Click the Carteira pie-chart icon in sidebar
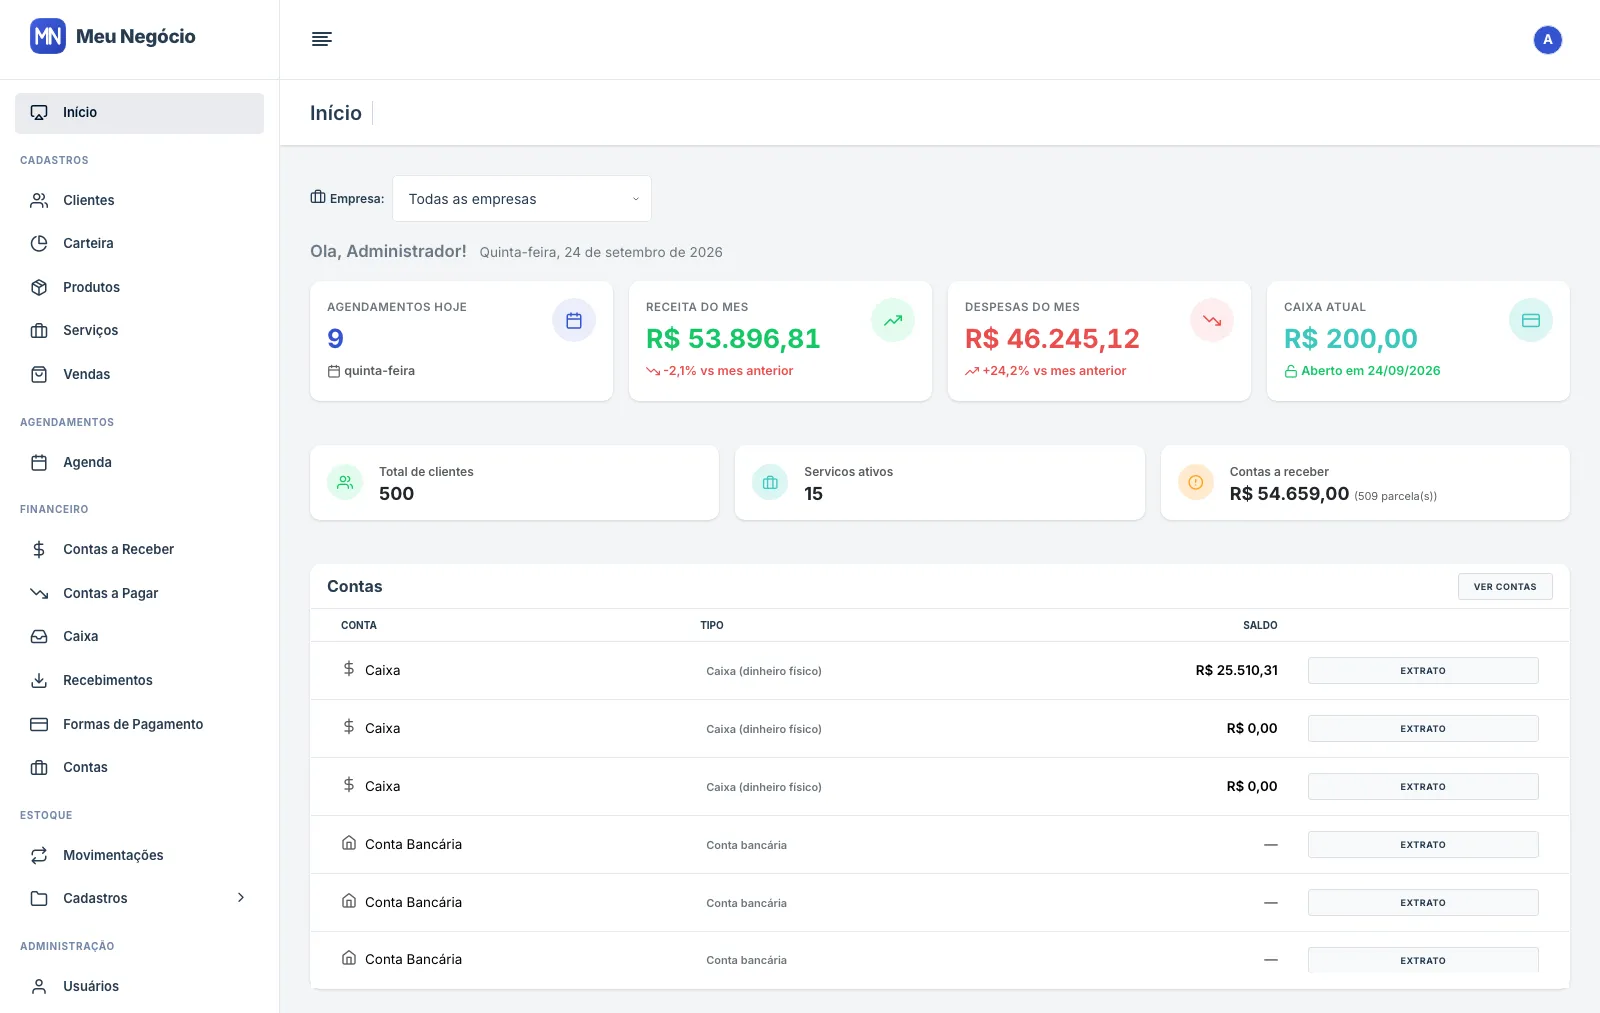 click(x=39, y=243)
